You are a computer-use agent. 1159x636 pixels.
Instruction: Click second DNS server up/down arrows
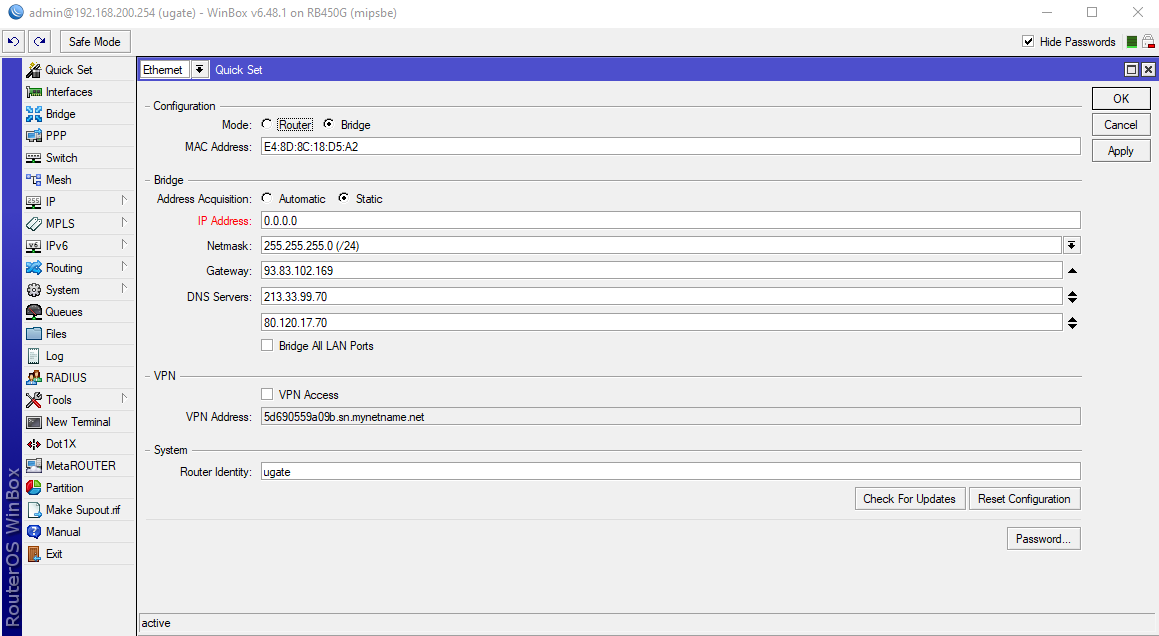click(1073, 322)
